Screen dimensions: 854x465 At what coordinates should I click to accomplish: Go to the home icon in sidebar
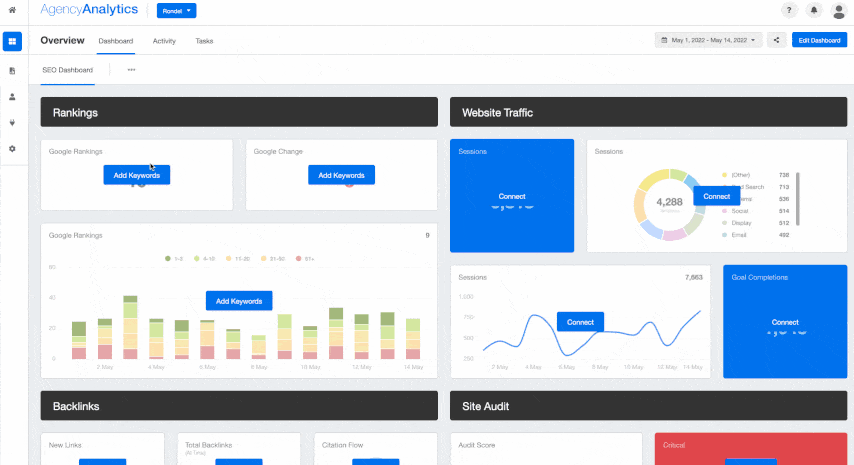(x=12, y=10)
